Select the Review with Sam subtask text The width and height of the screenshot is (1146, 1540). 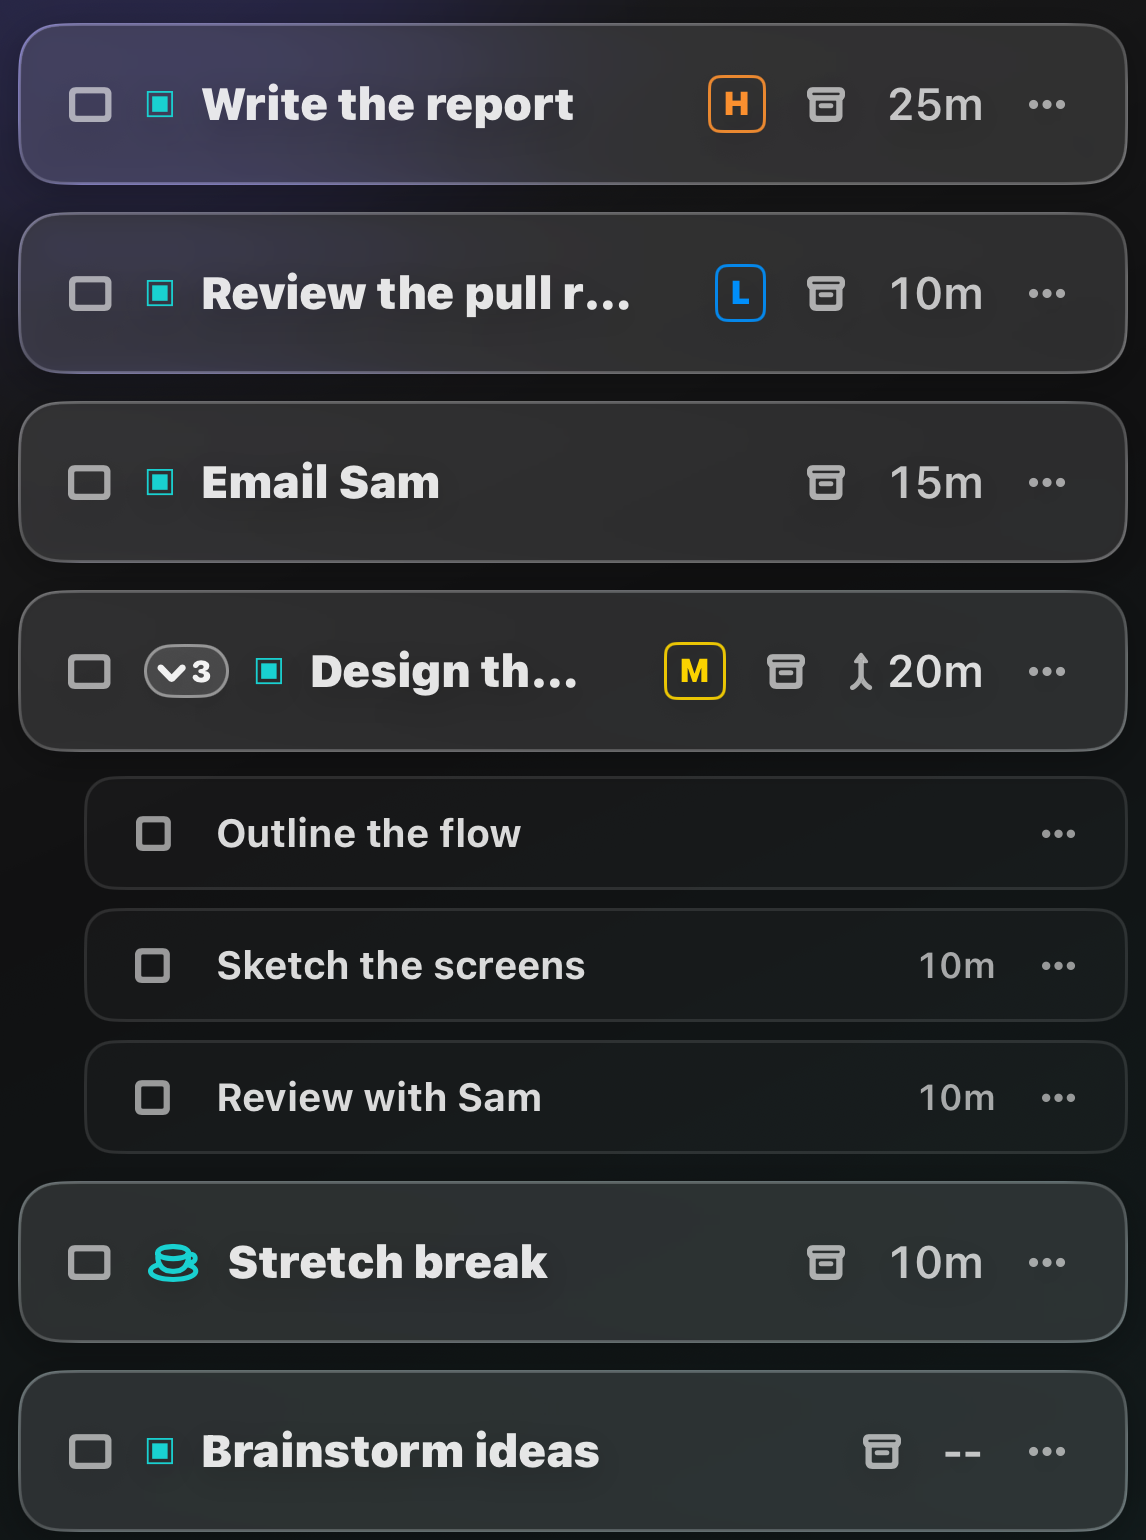pos(379,1097)
